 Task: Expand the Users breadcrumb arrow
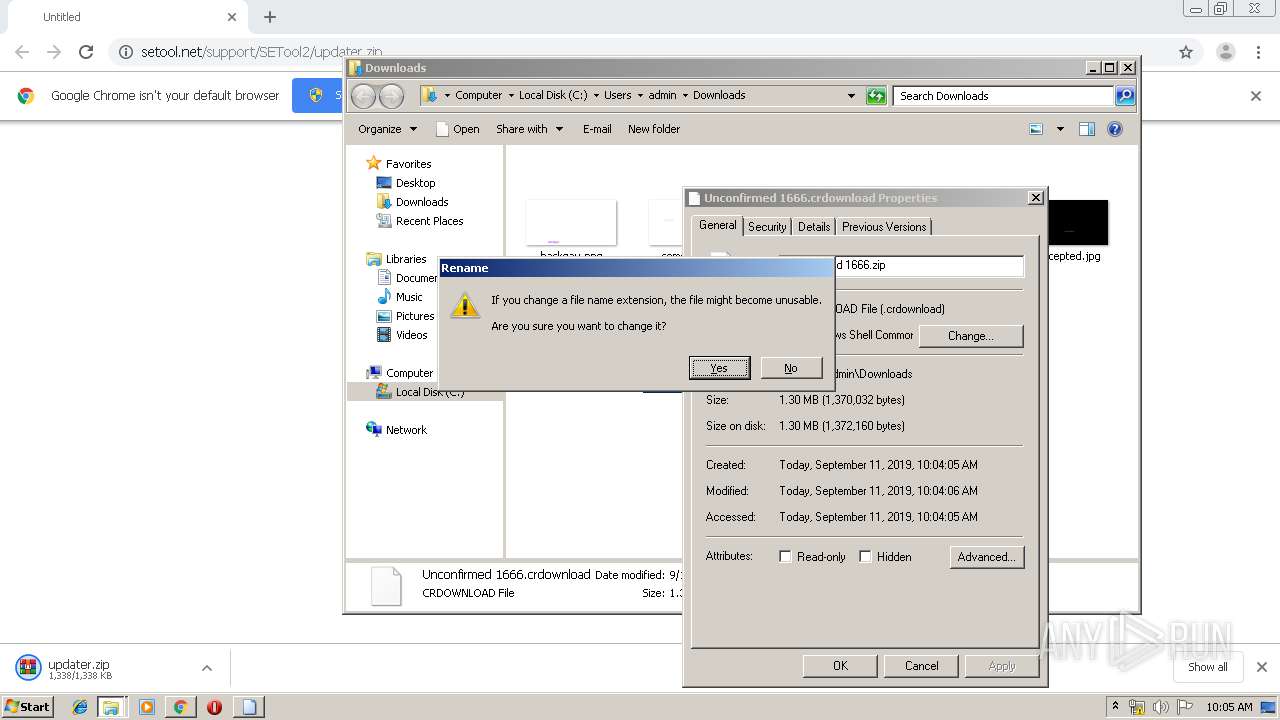pyautogui.click(x=640, y=96)
